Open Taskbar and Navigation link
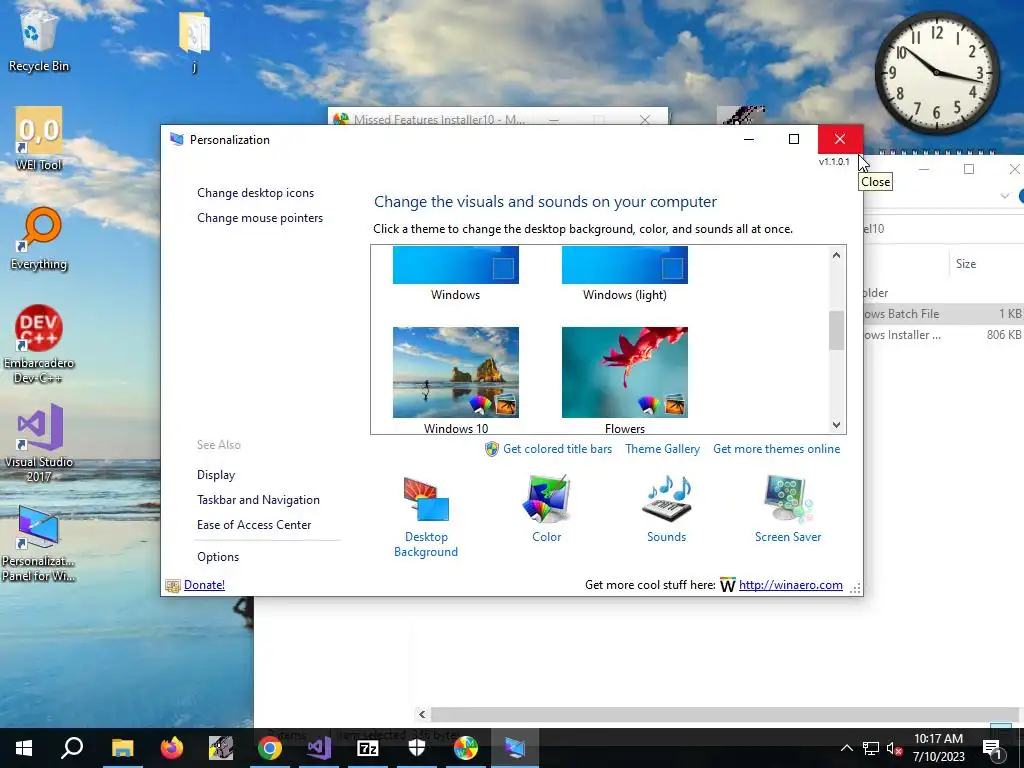This screenshot has height=768, width=1024. (x=259, y=500)
